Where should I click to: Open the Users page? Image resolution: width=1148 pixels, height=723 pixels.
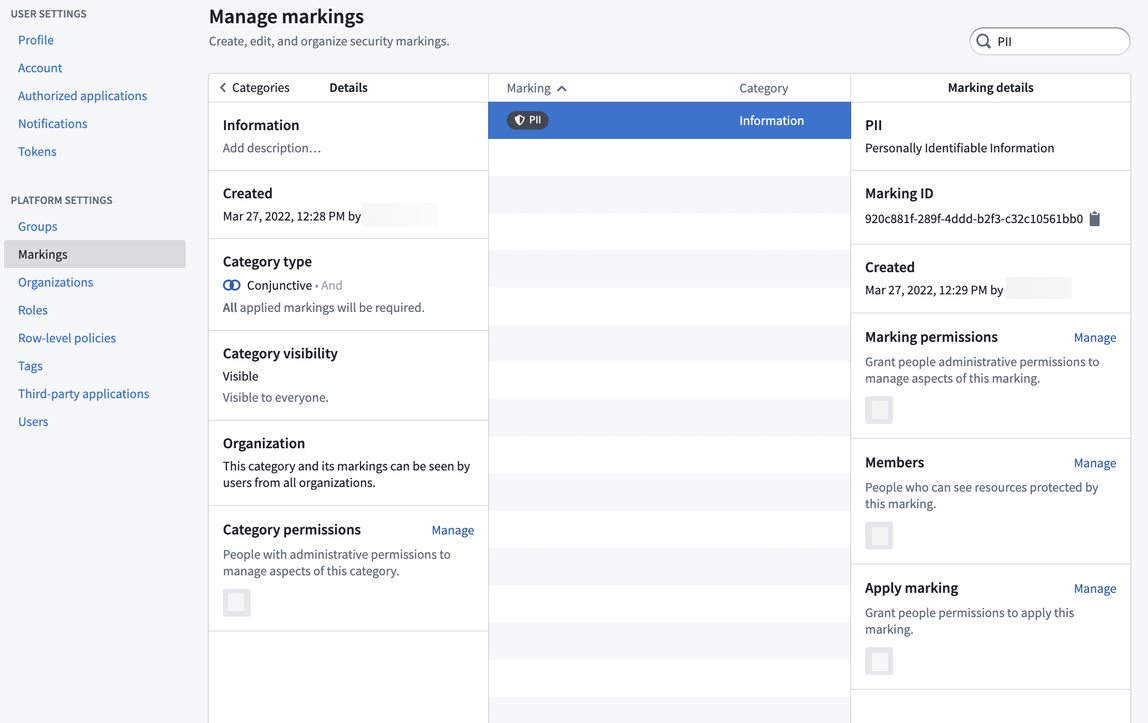[33, 422]
